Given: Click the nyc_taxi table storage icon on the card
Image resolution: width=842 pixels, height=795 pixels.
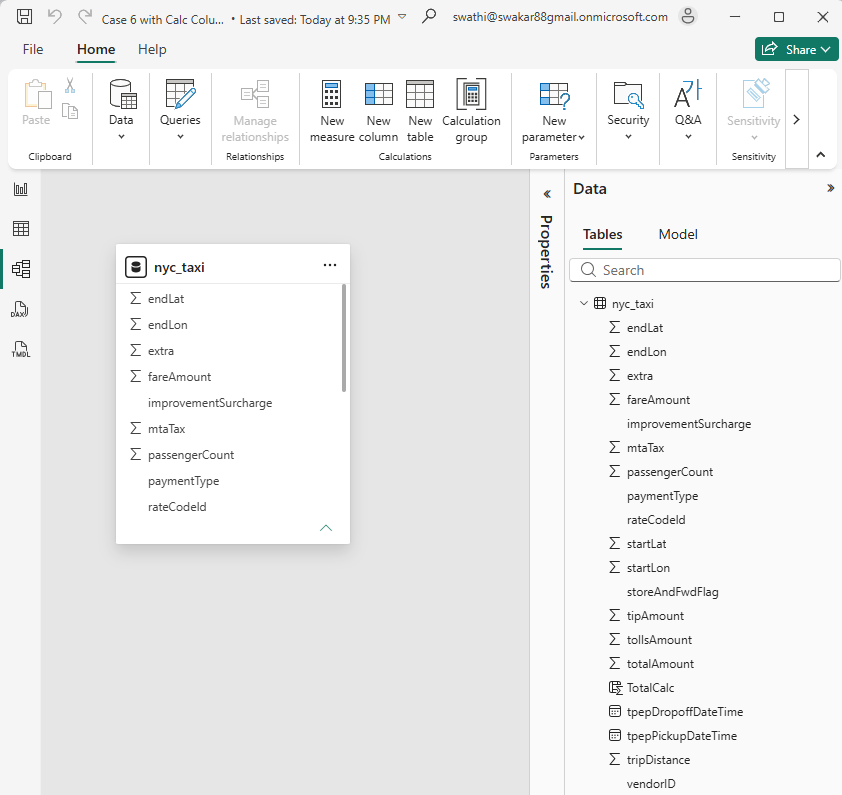Looking at the screenshot, I should (x=136, y=267).
